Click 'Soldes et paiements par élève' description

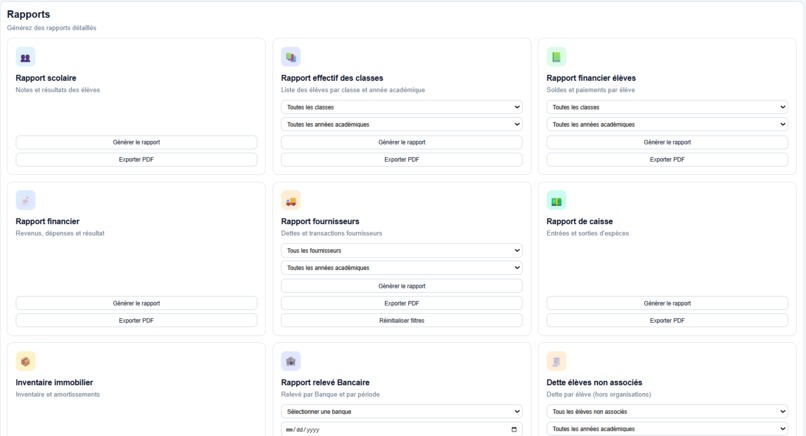coord(591,90)
